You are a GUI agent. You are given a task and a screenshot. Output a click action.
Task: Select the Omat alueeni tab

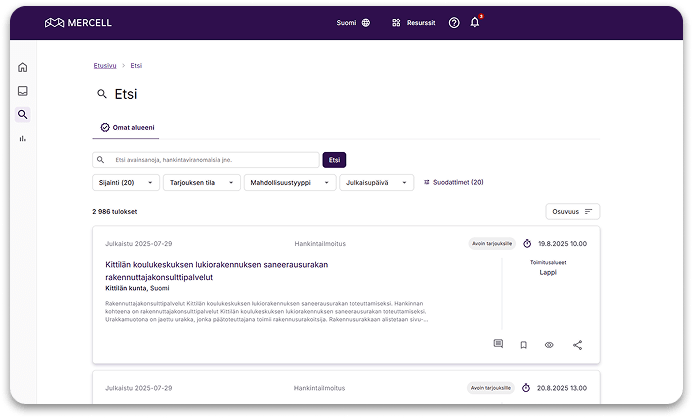point(127,127)
